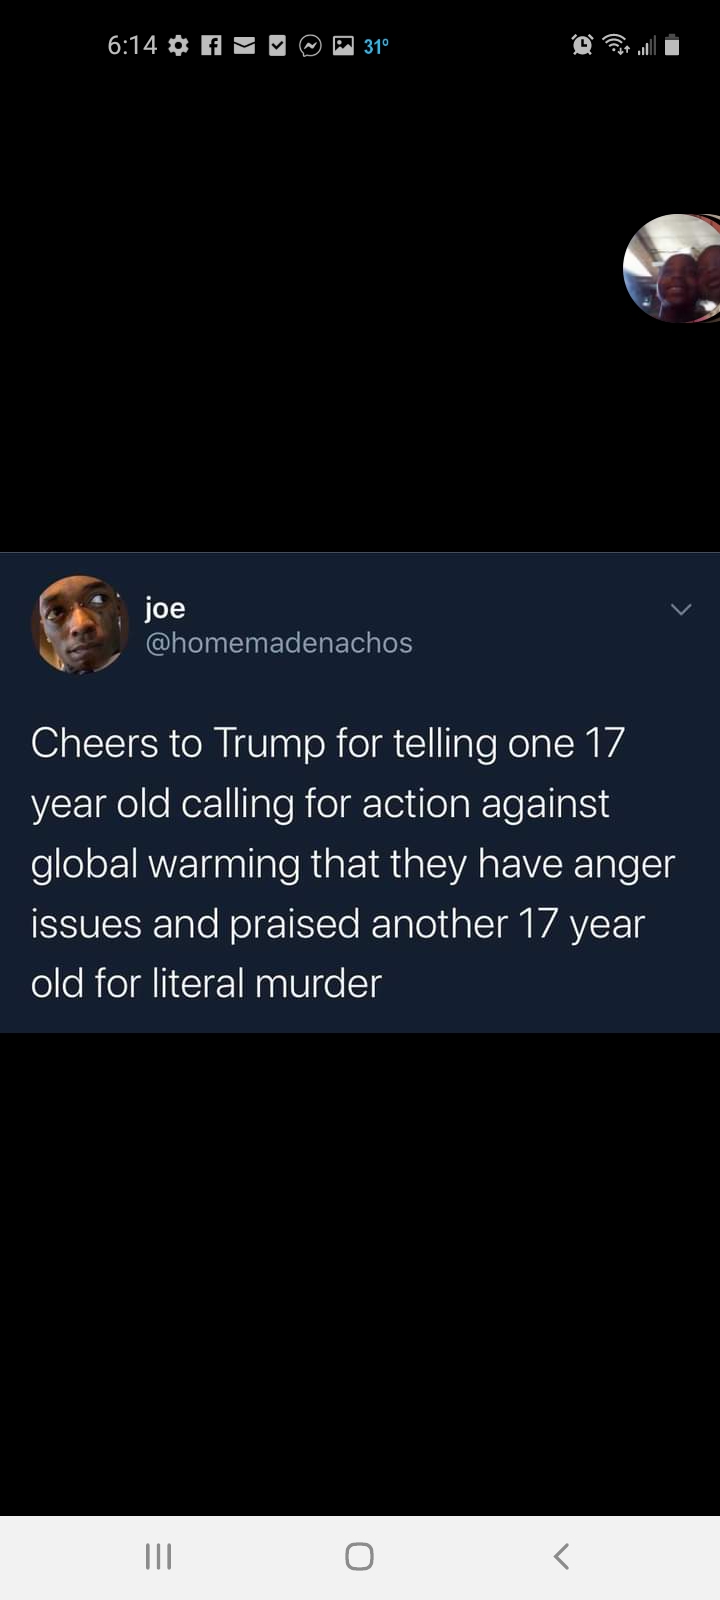Open the Facebook notification icon
The height and width of the screenshot is (1600, 720).
(211, 45)
